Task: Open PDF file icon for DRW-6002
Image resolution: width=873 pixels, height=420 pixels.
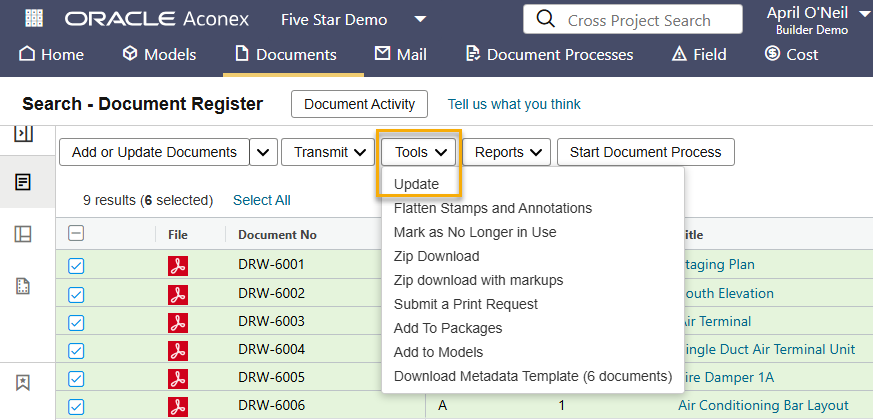Action: 178,294
